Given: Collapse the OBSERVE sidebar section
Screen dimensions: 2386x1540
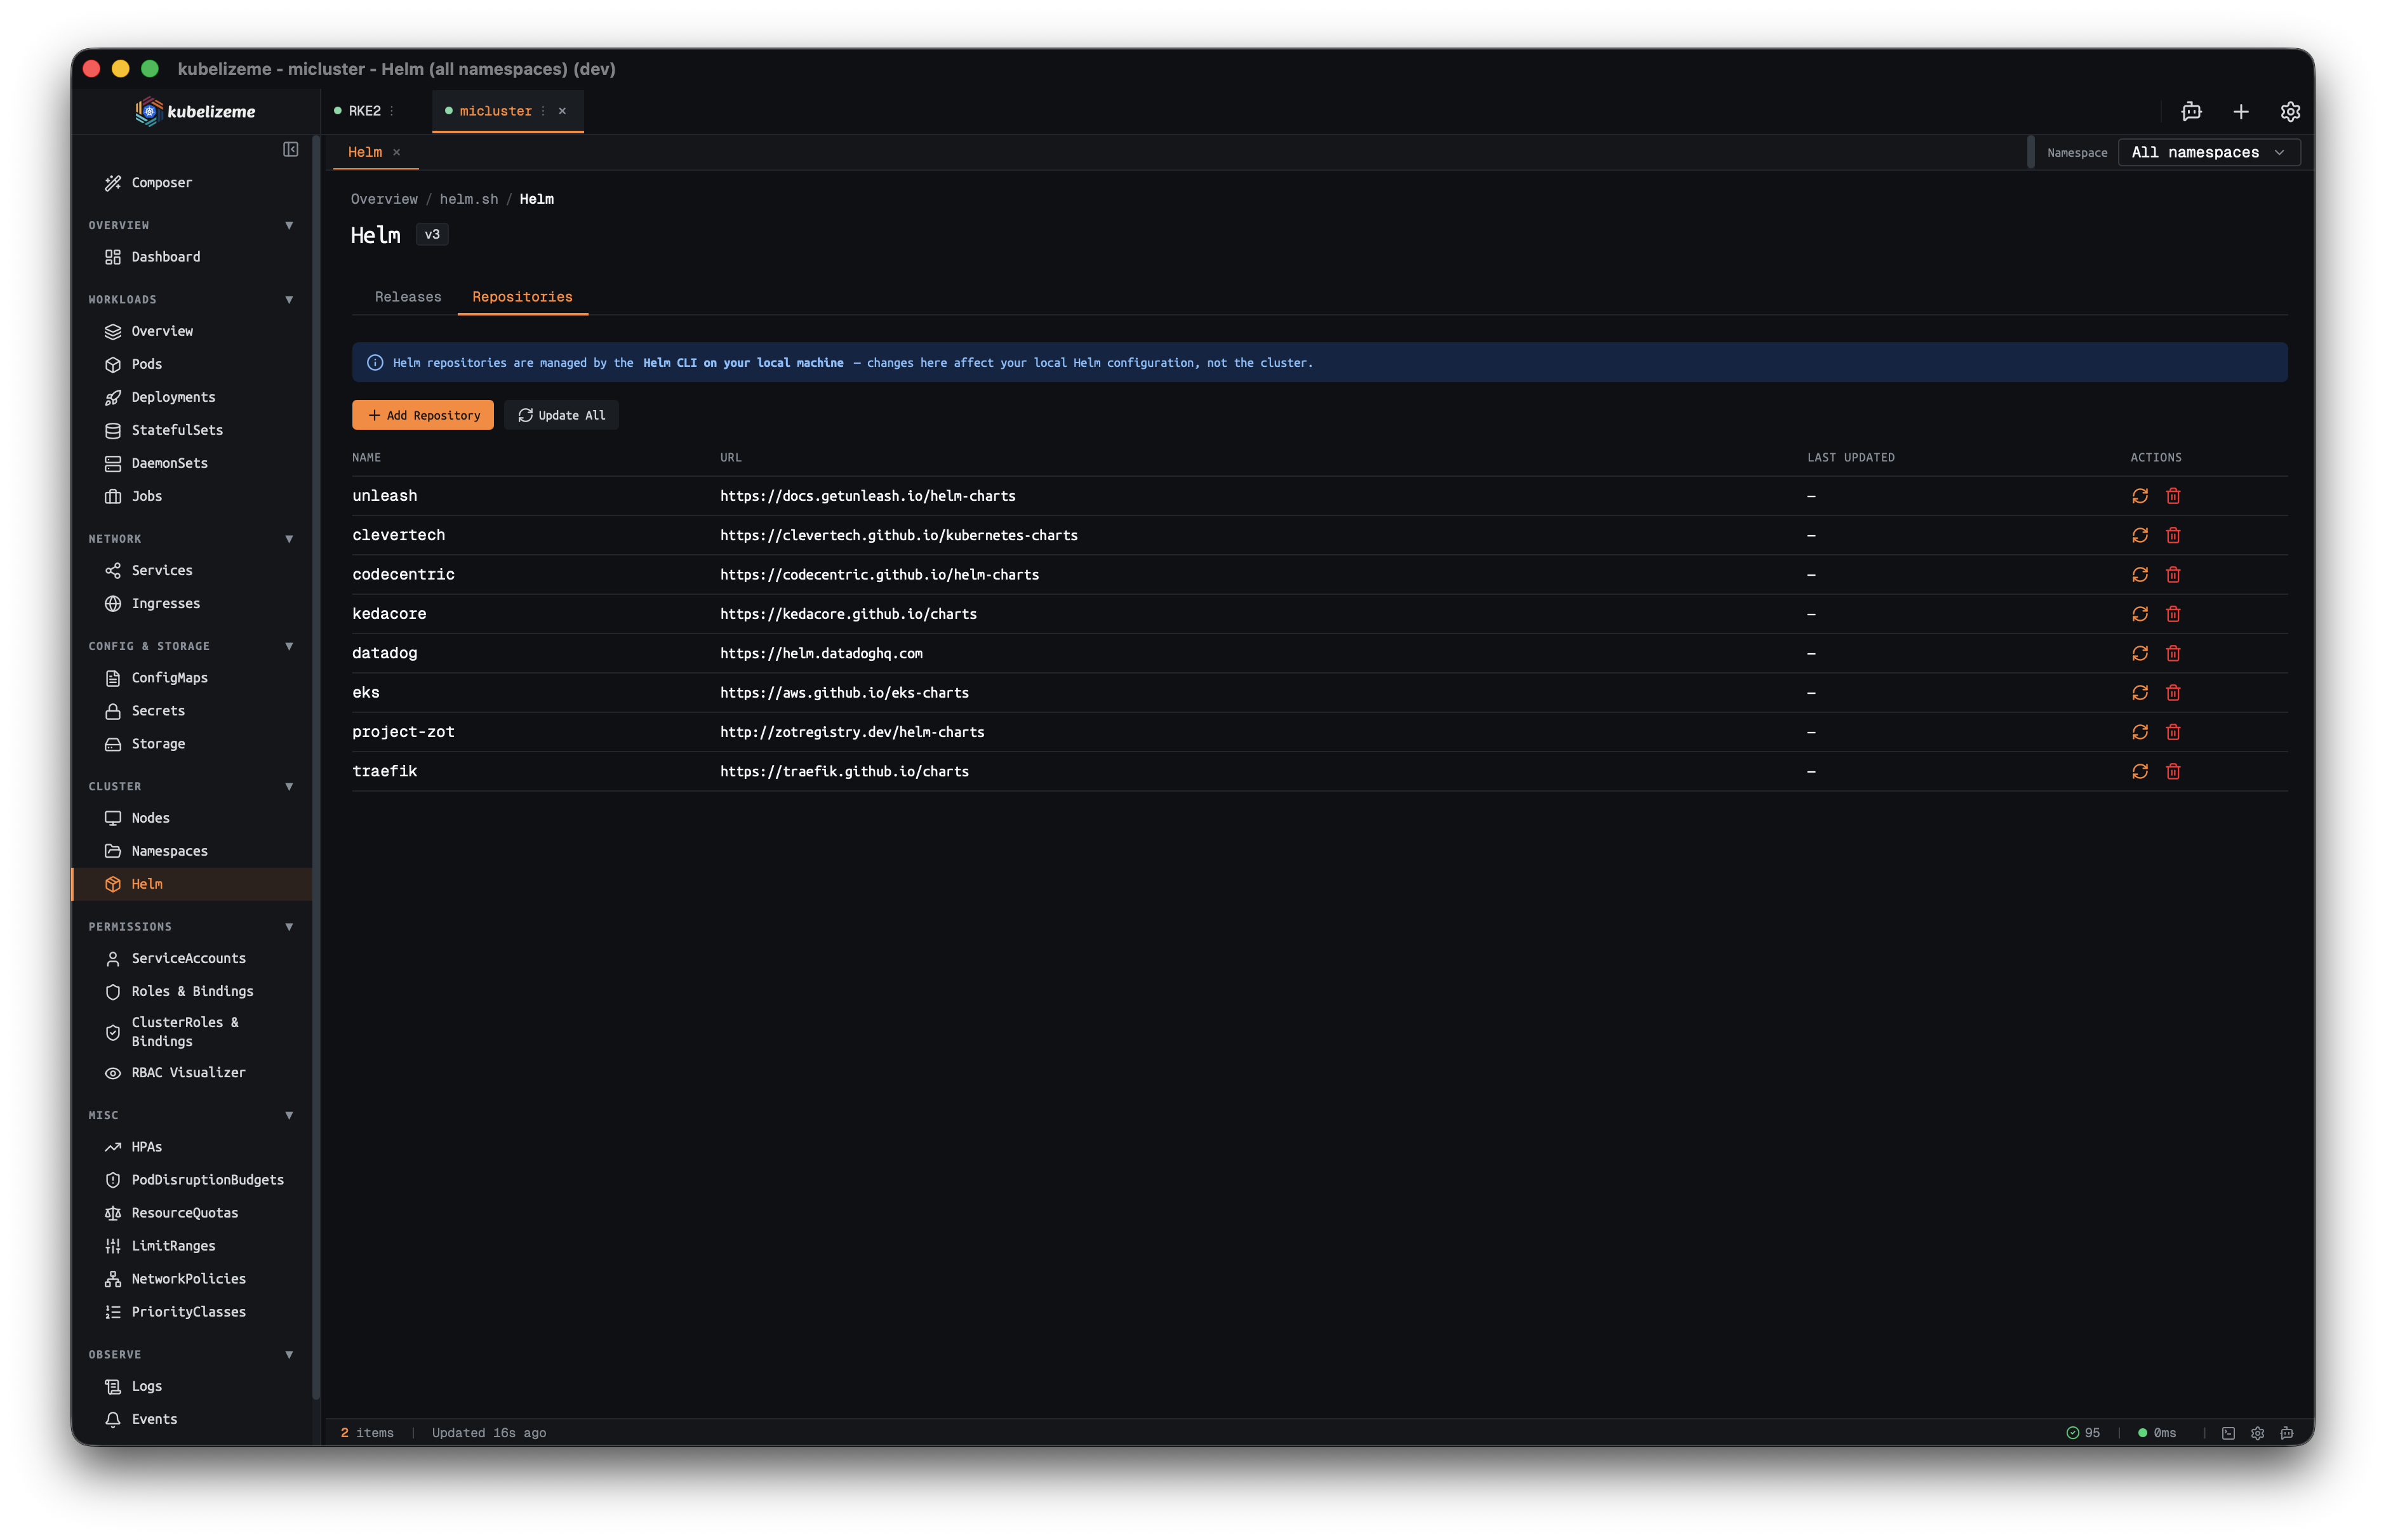Looking at the screenshot, I should [x=289, y=1355].
